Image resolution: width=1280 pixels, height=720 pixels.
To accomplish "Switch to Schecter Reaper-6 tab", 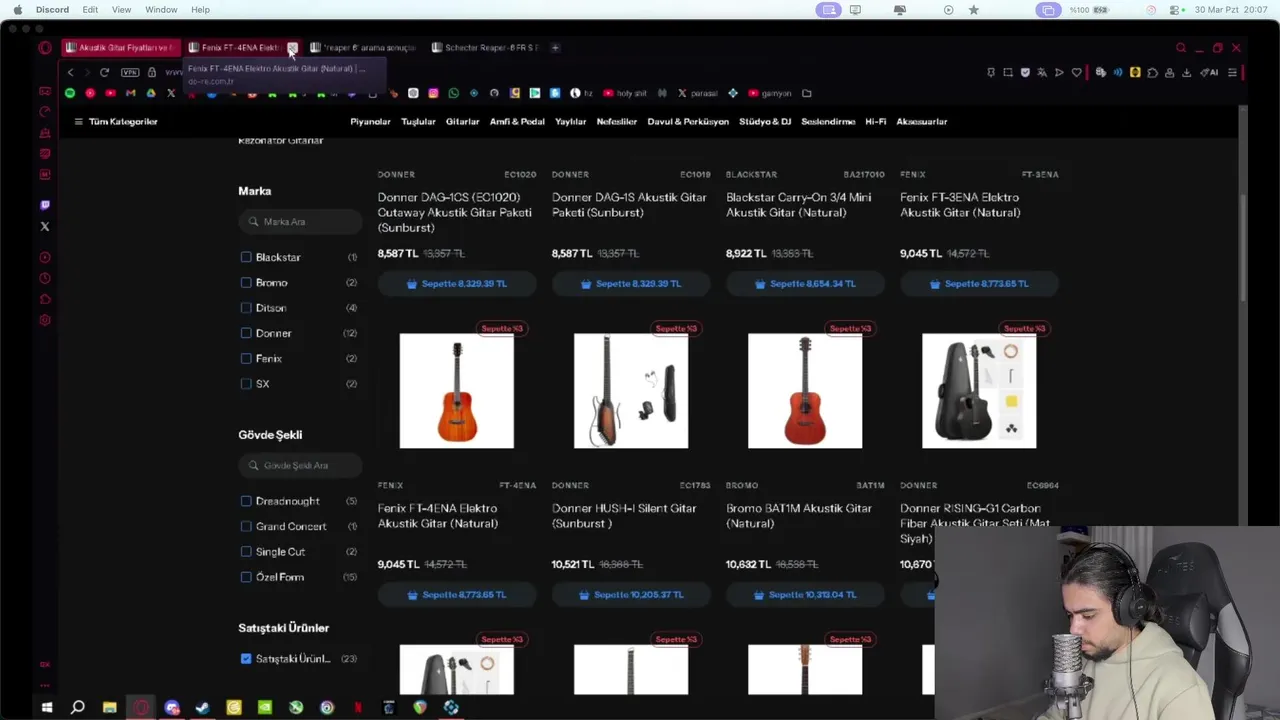I will 484,47.
